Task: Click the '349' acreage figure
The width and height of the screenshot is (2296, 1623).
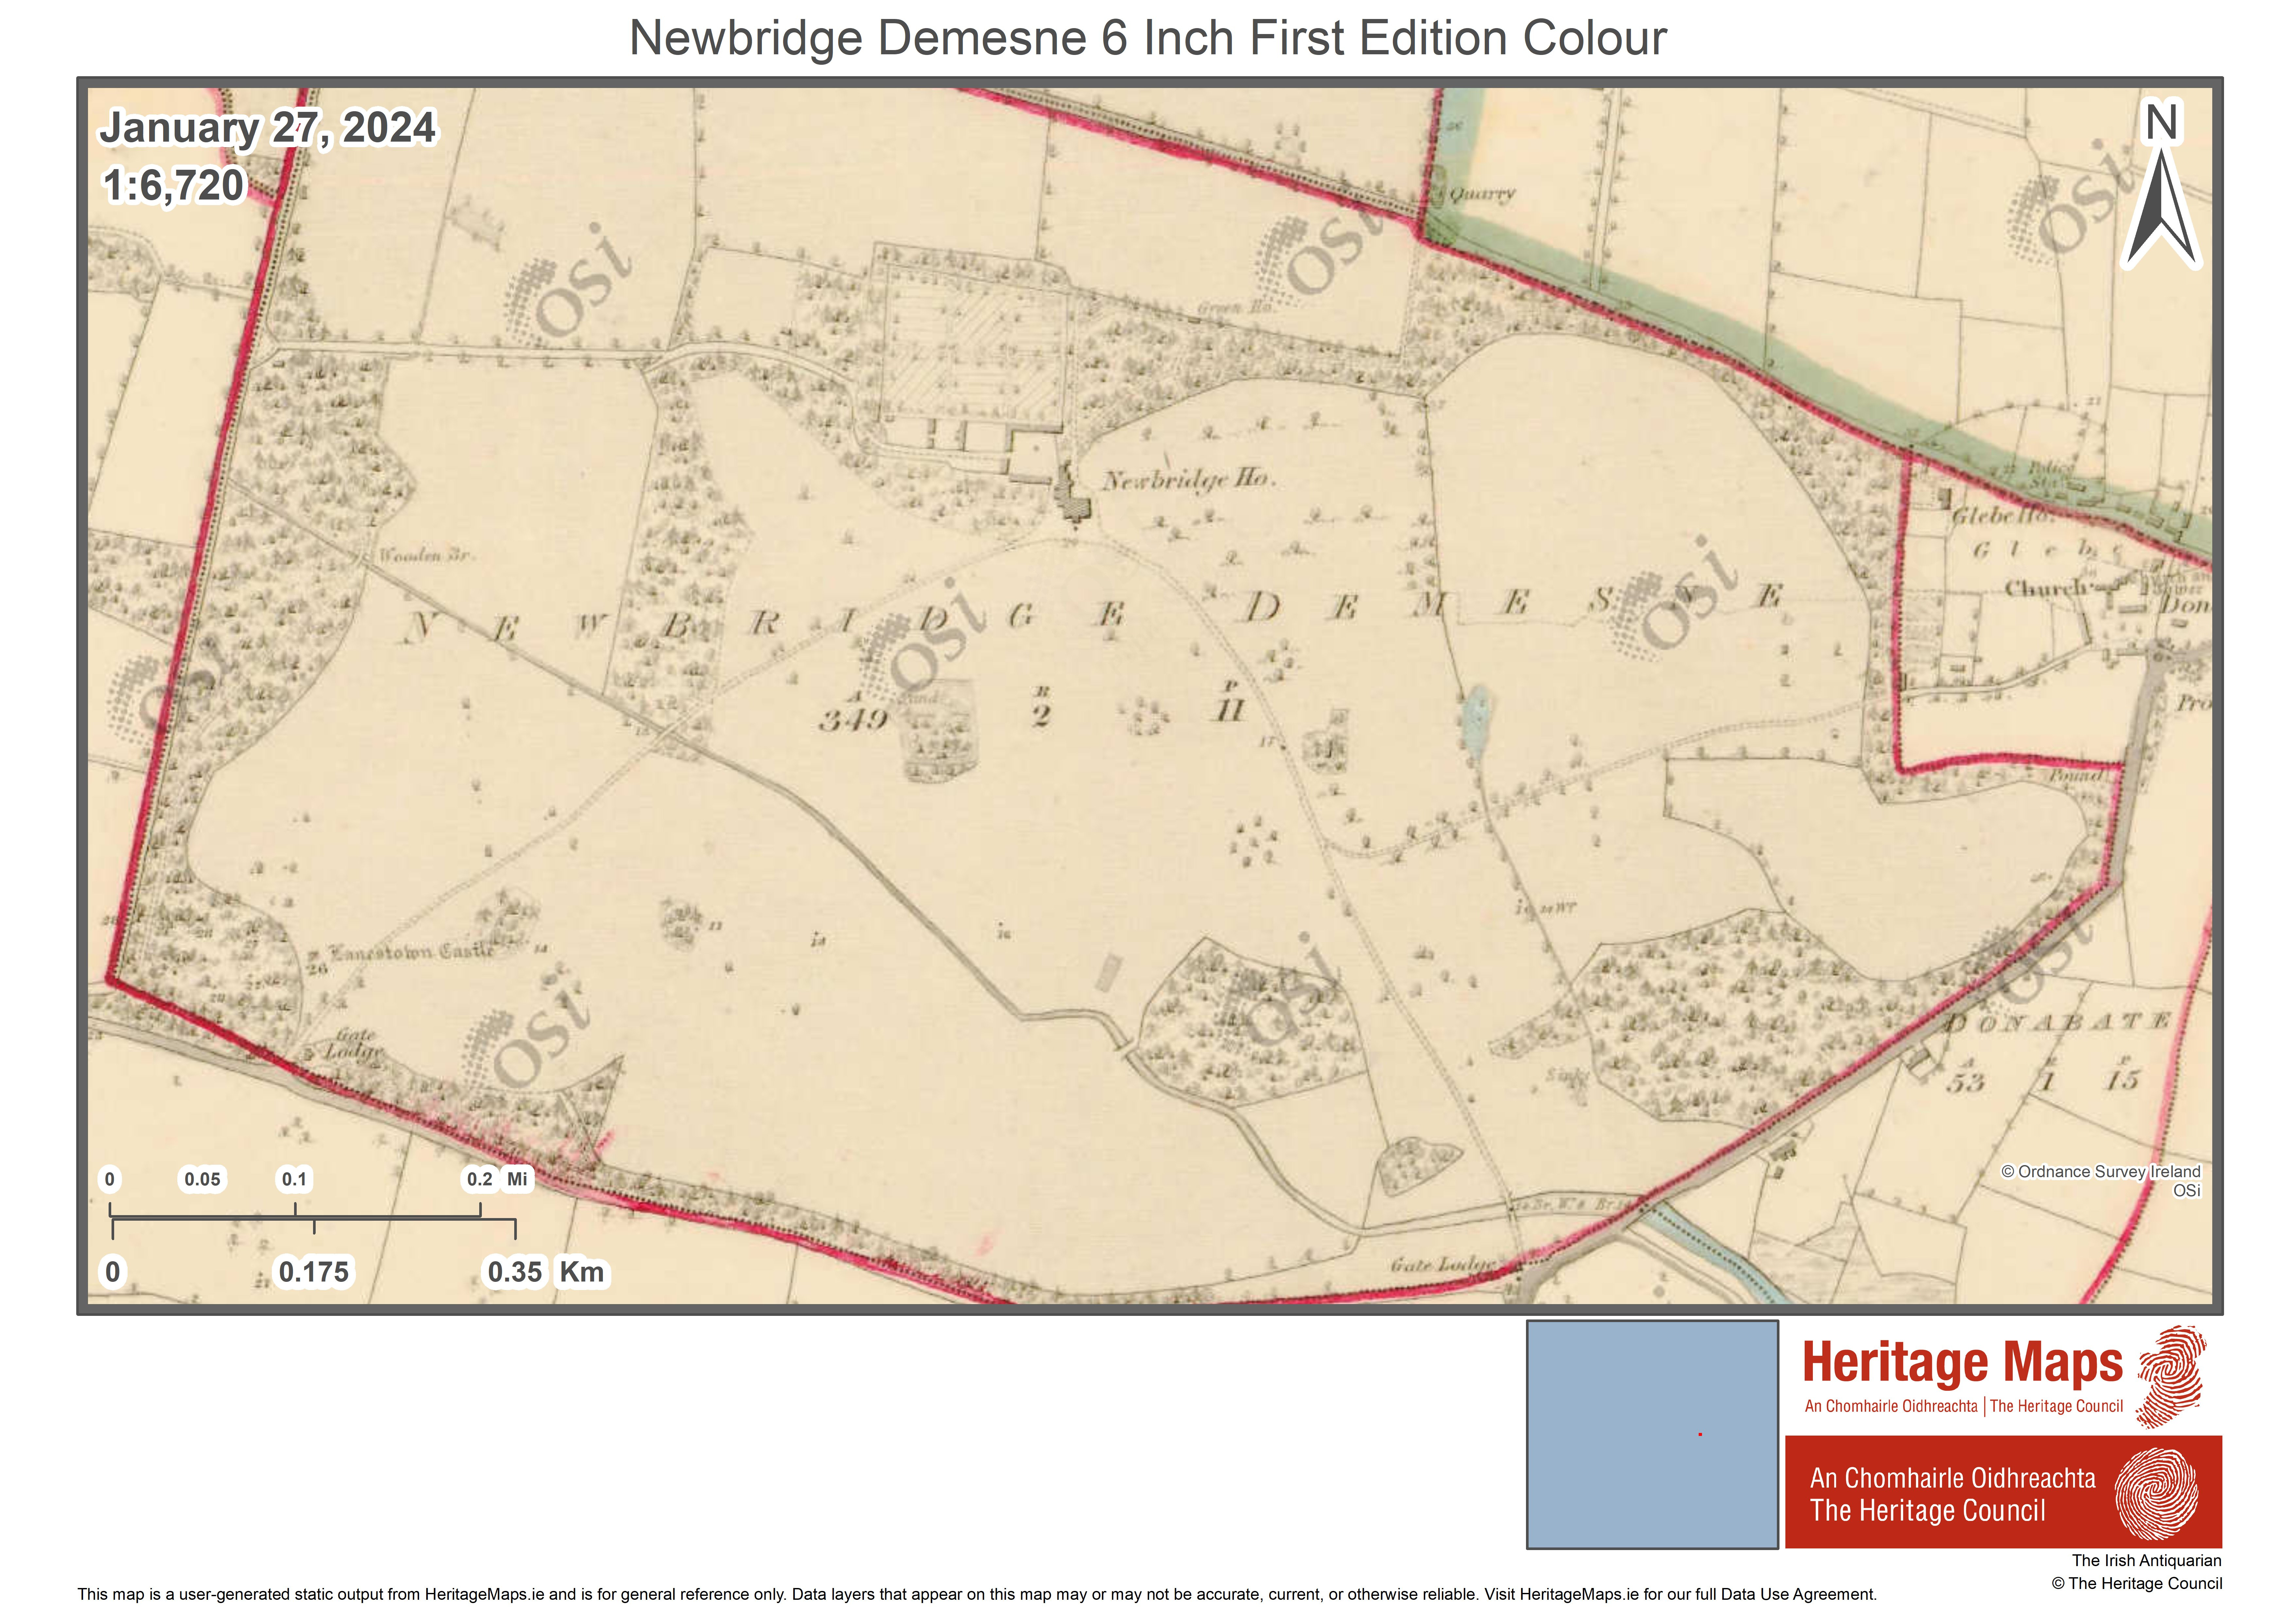Action: (x=853, y=720)
